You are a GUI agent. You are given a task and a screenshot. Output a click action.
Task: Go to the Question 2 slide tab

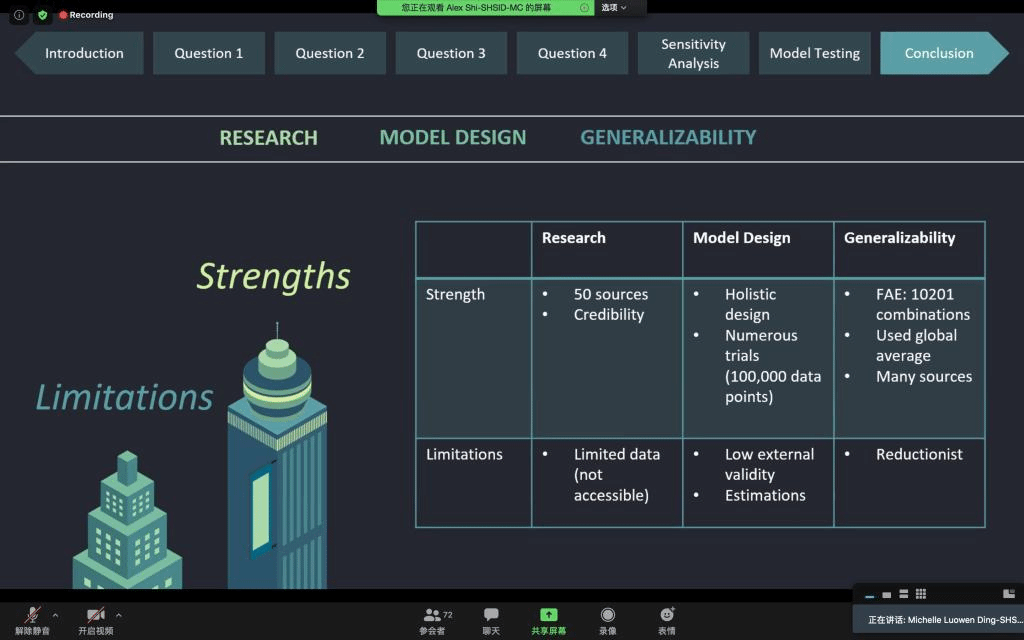pos(330,53)
